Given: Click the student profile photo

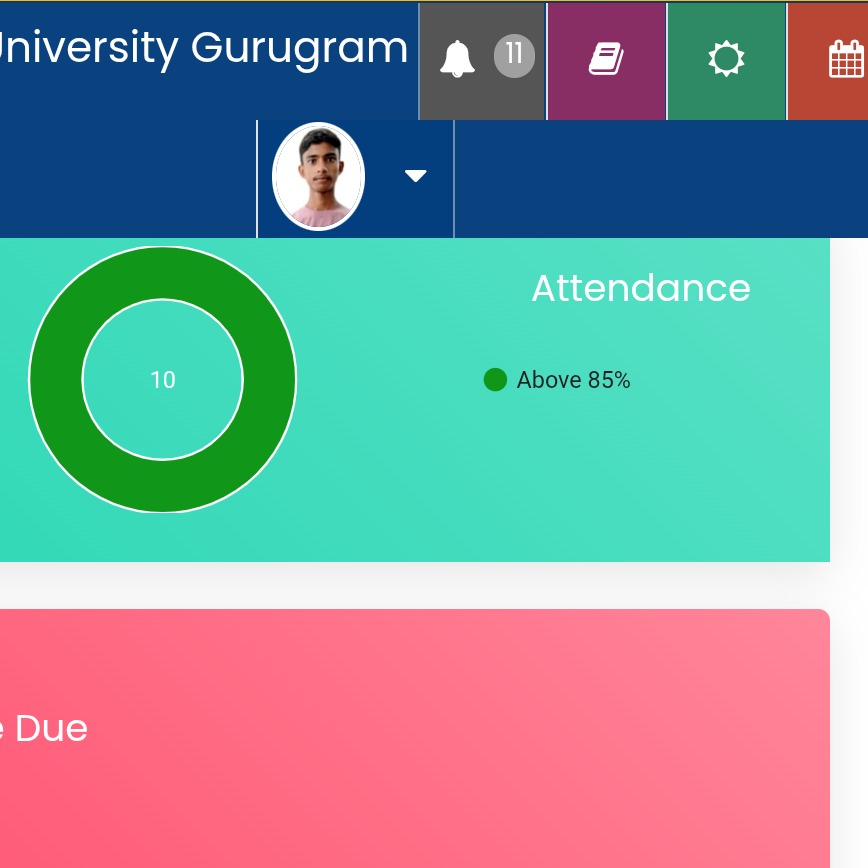Looking at the screenshot, I should [318, 176].
